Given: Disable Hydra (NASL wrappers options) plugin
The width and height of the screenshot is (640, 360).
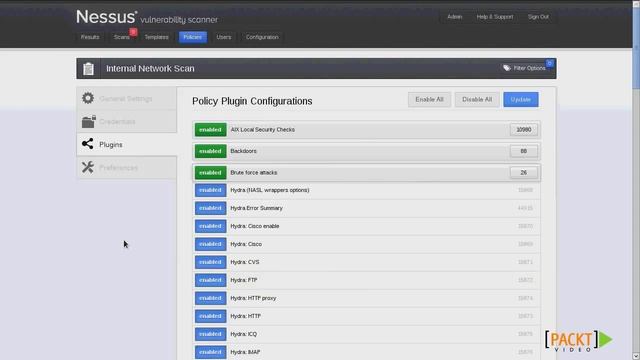Looking at the screenshot, I should 210,190.
